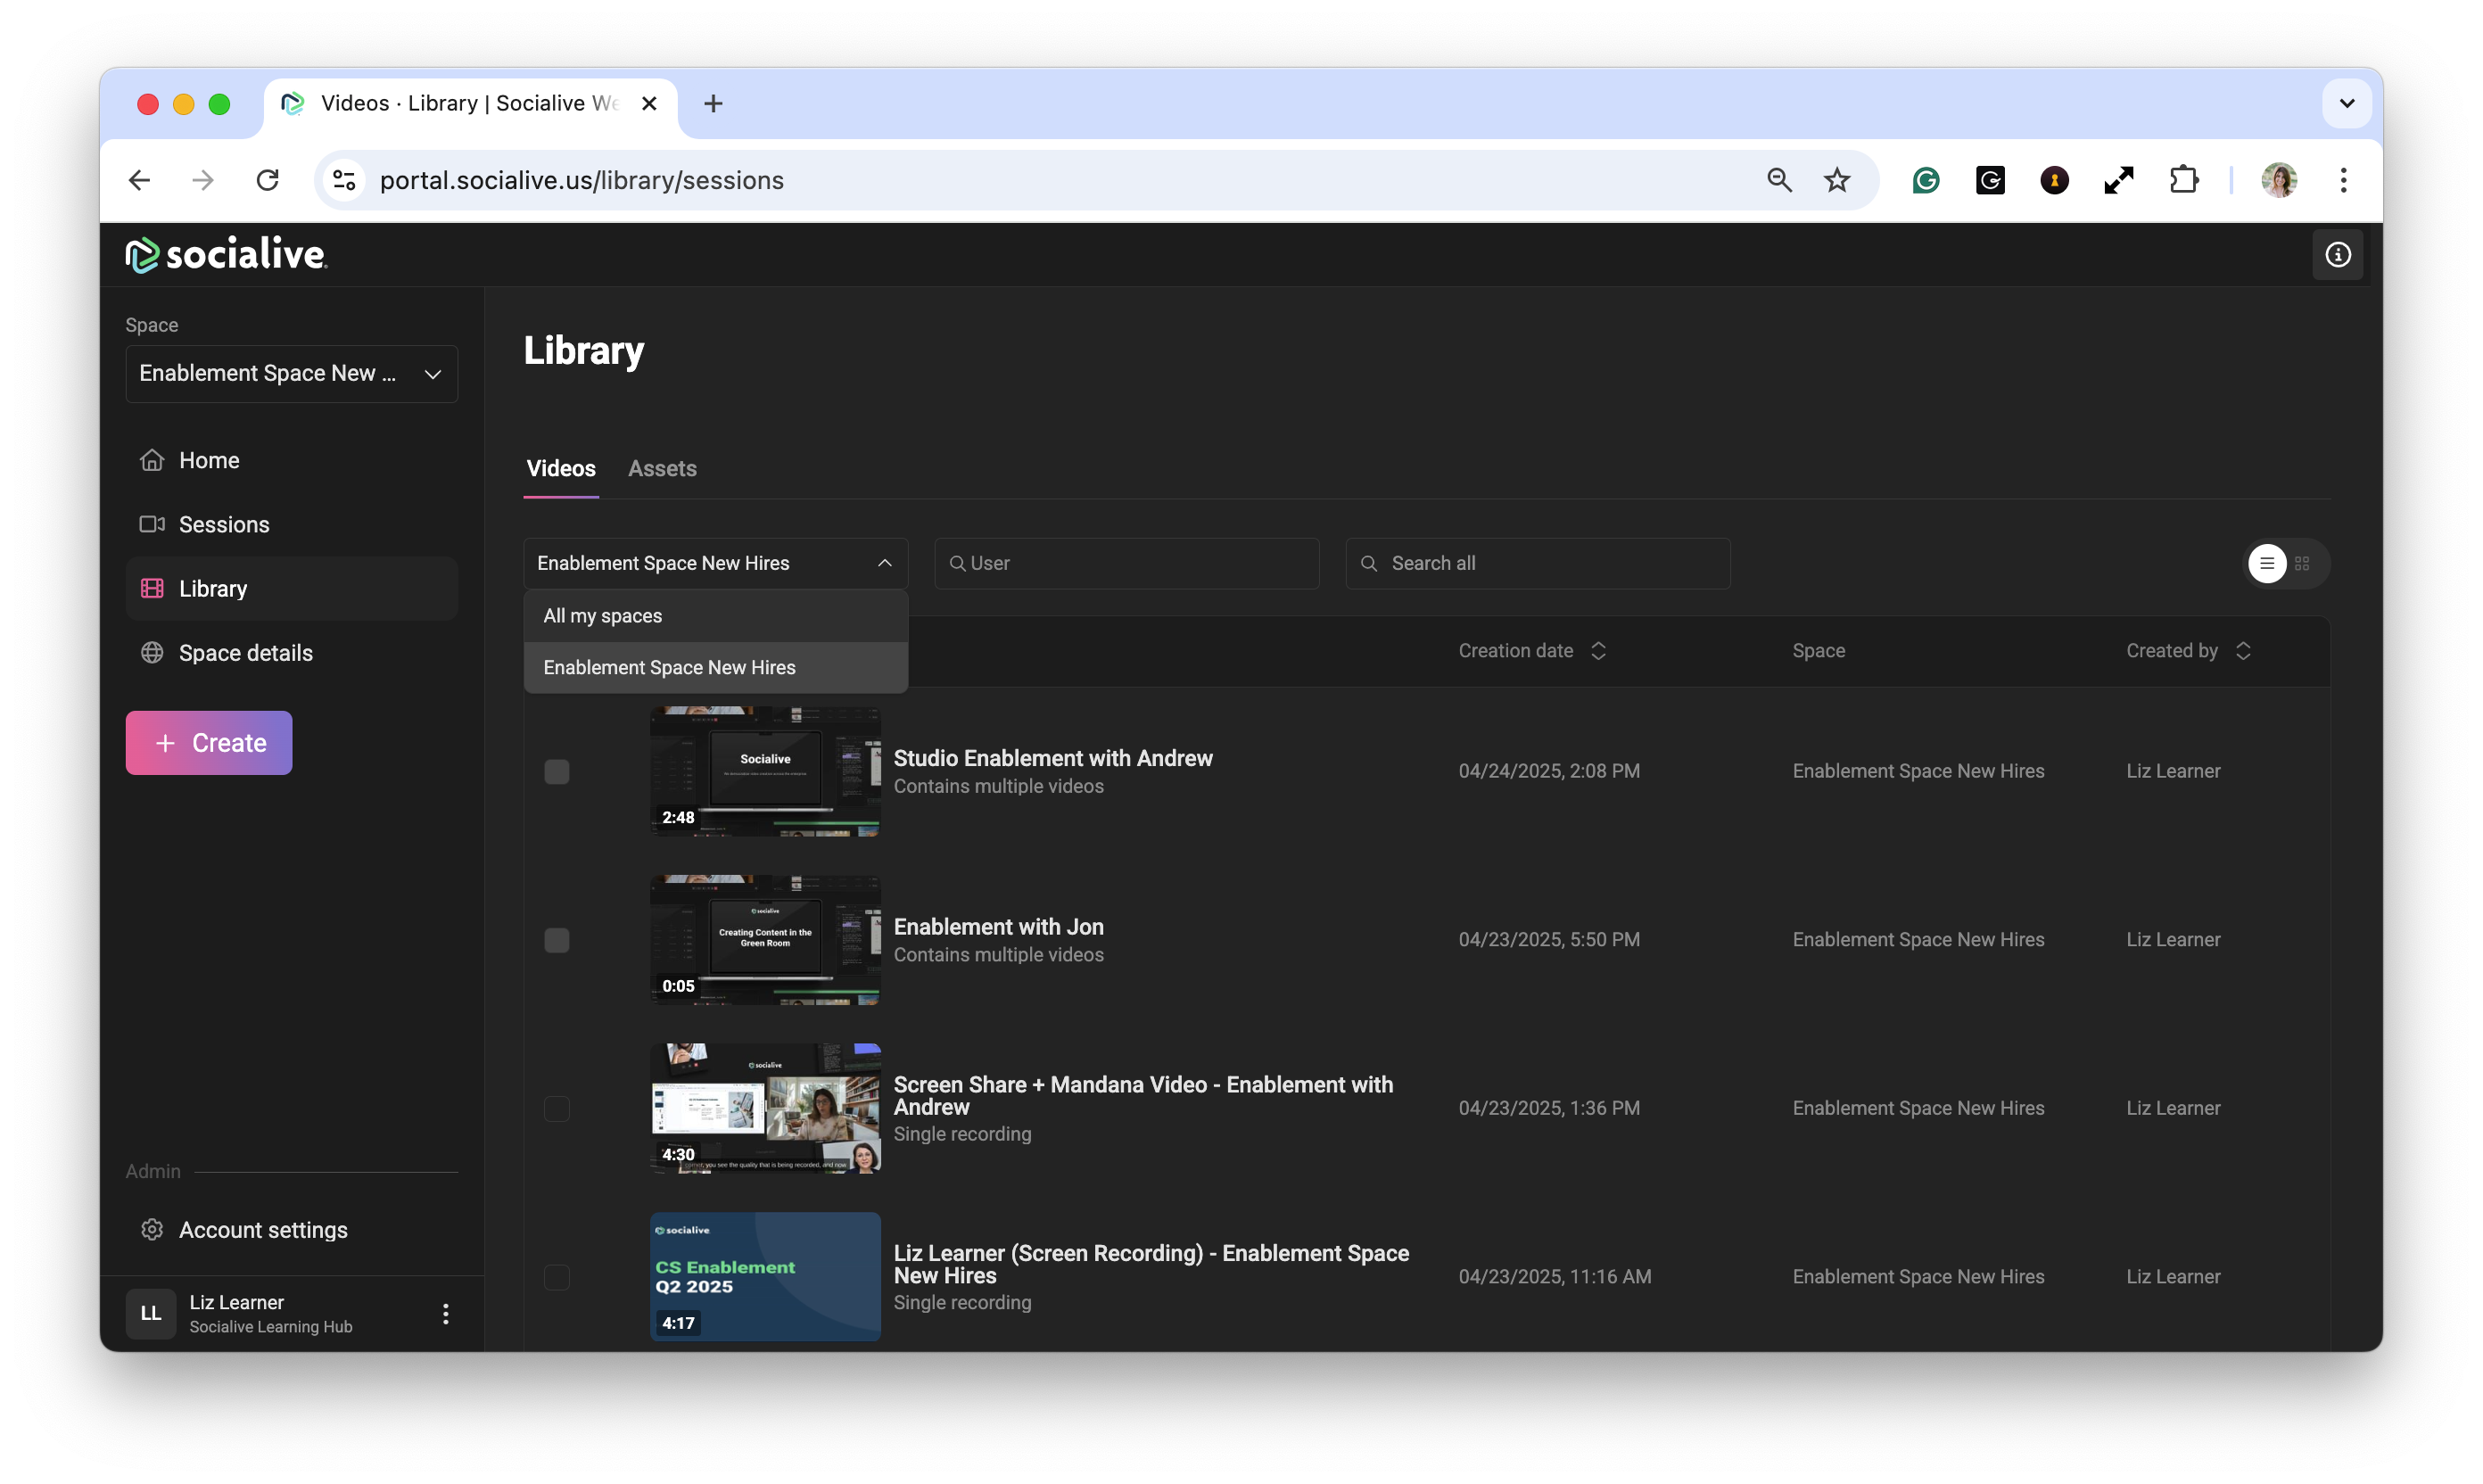Tick the Screen Share + Mandana Video checkbox
The width and height of the screenshot is (2483, 1484).
coord(557,1108)
